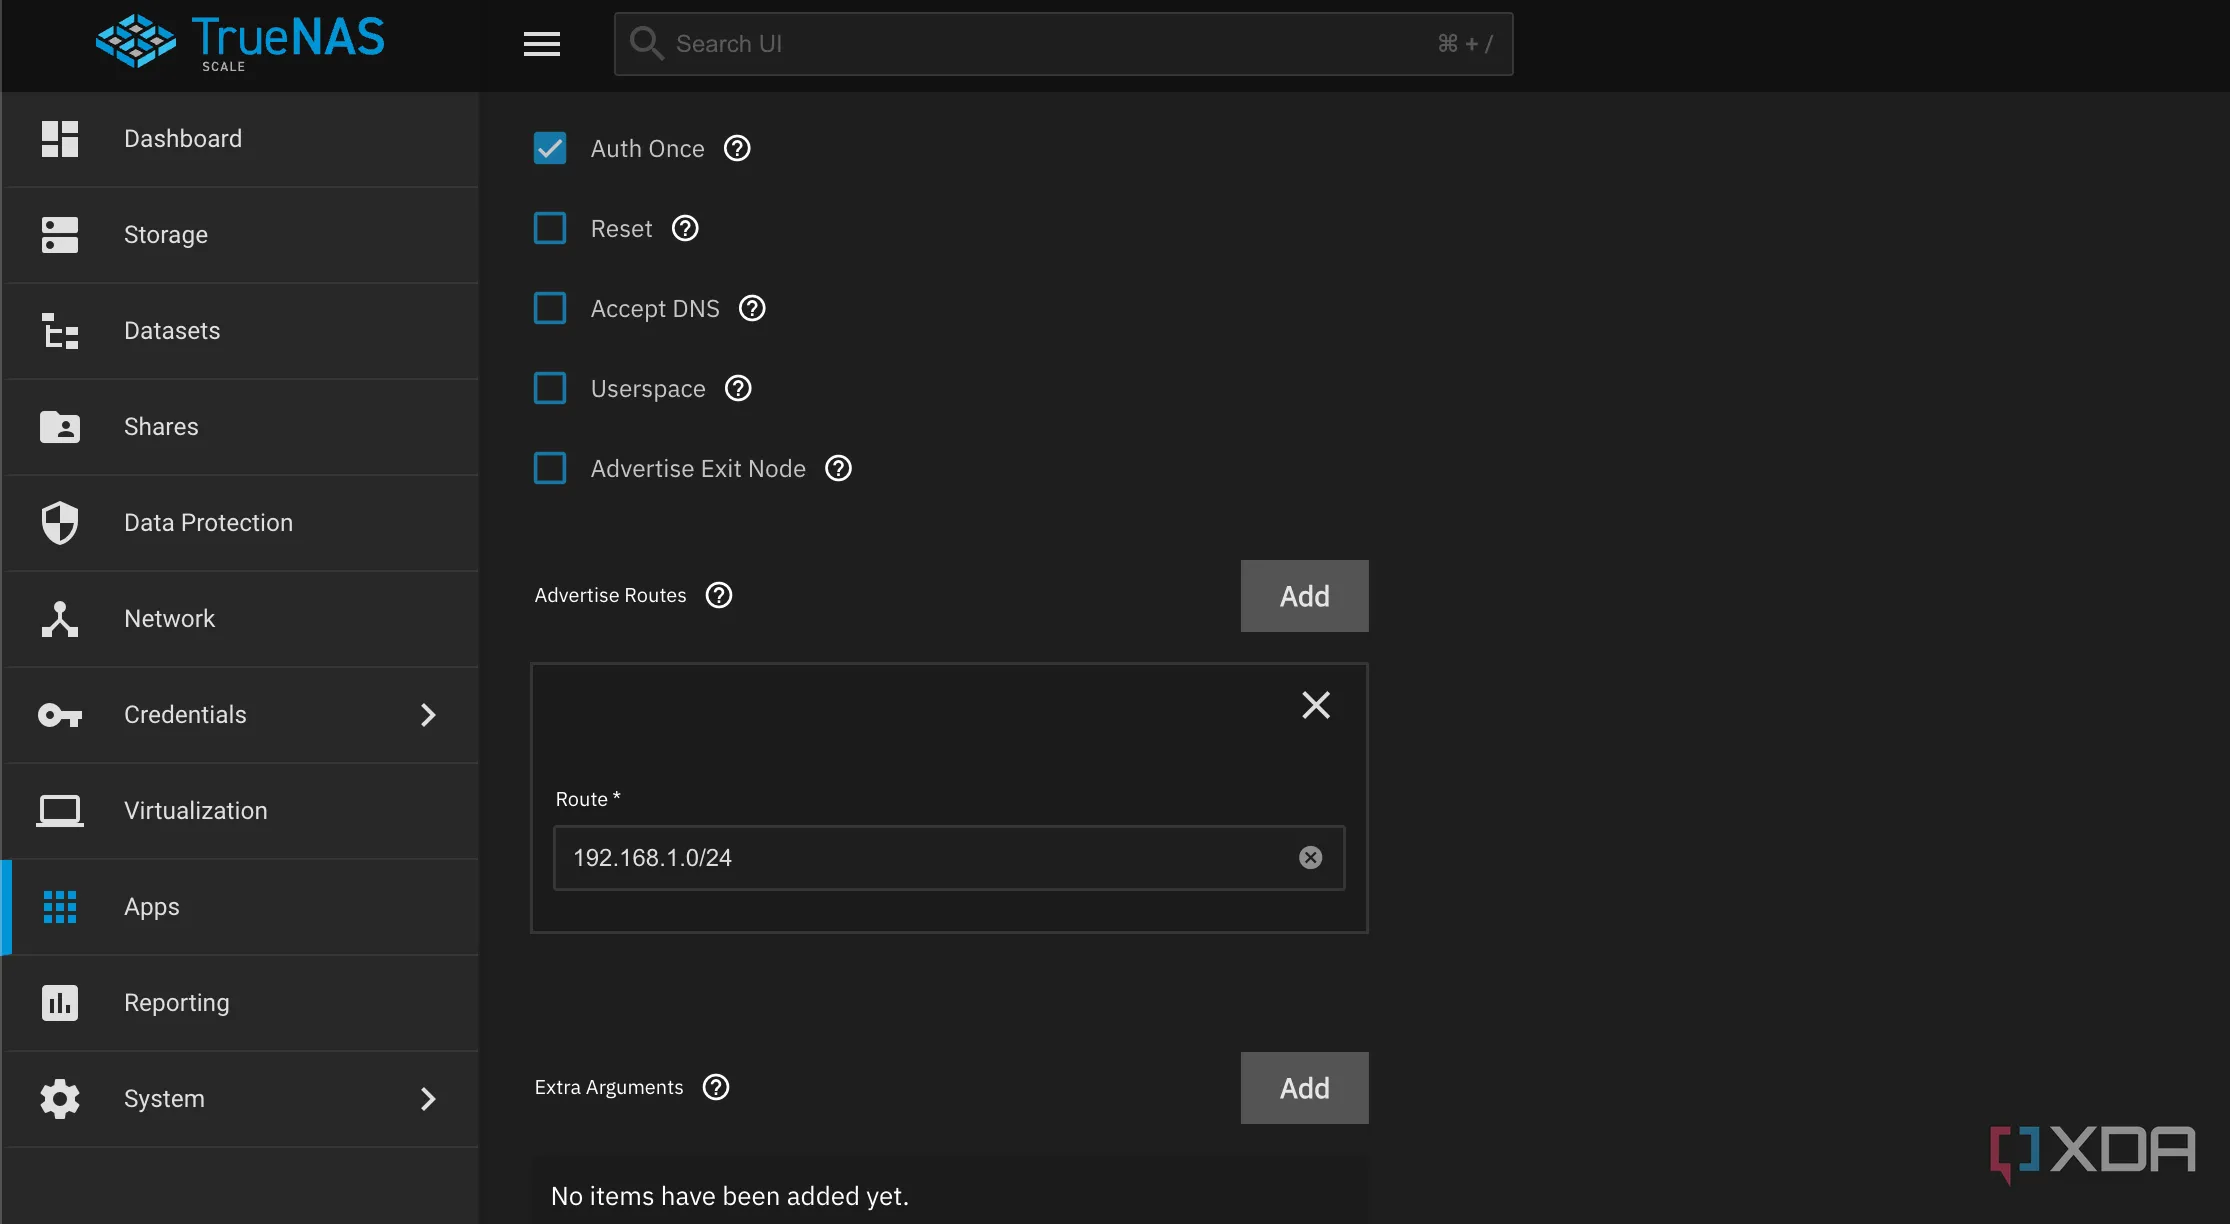Click the Dashboard sidebar icon
The width and height of the screenshot is (2230, 1224).
[x=60, y=139]
